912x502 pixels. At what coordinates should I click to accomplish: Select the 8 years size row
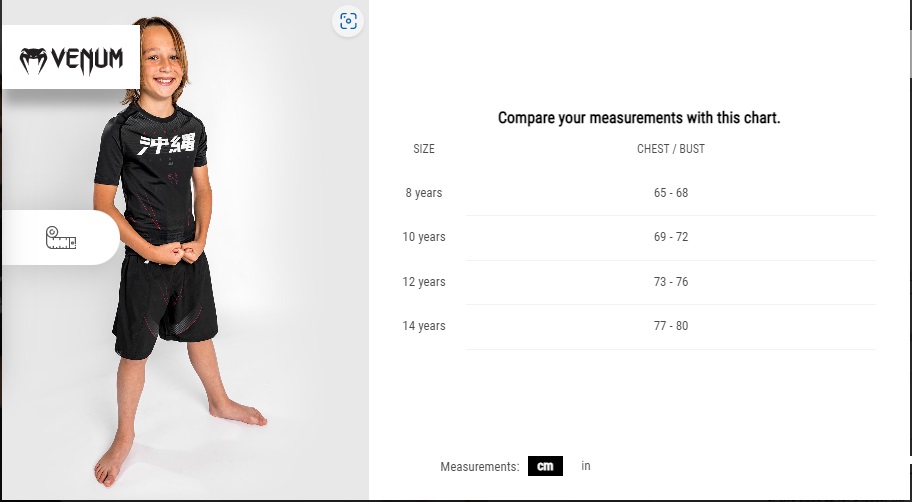click(x=639, y=193)
